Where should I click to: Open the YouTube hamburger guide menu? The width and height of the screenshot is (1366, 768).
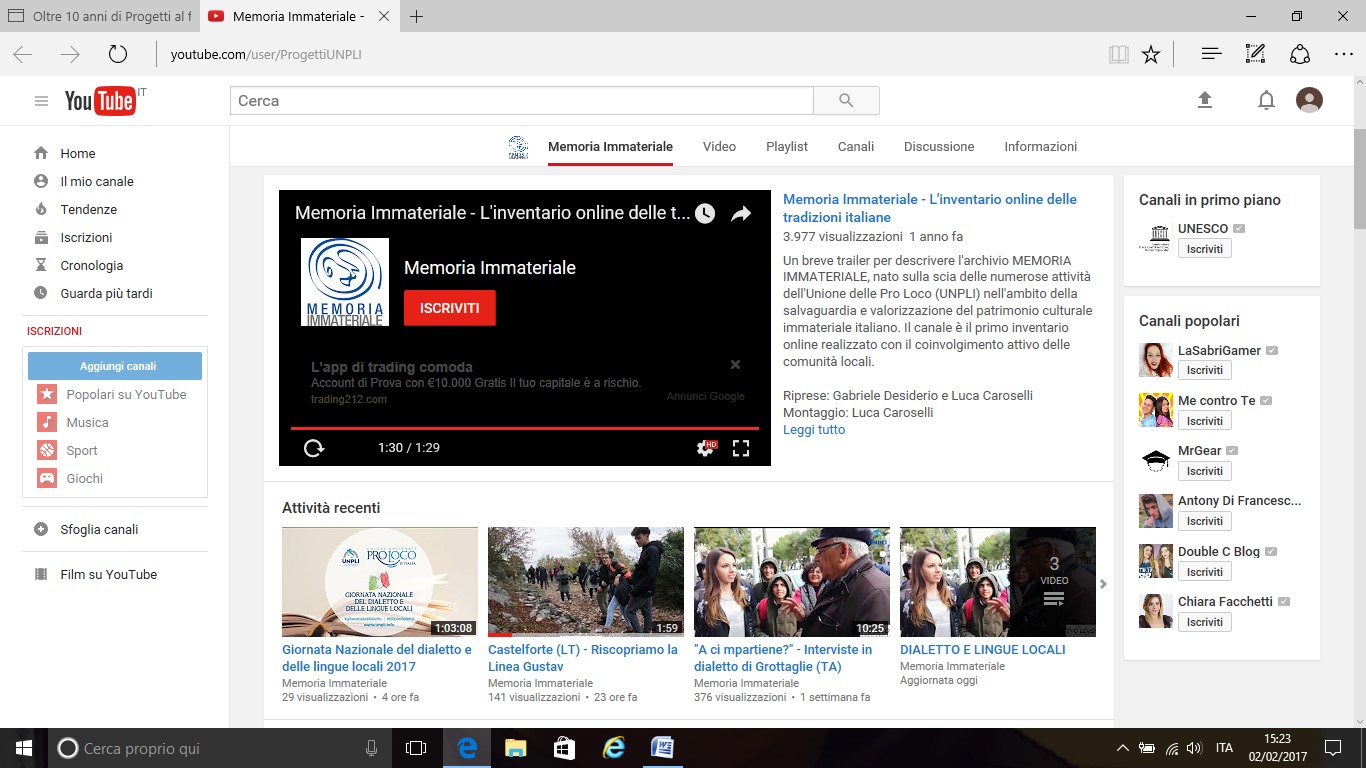point(41,101)
